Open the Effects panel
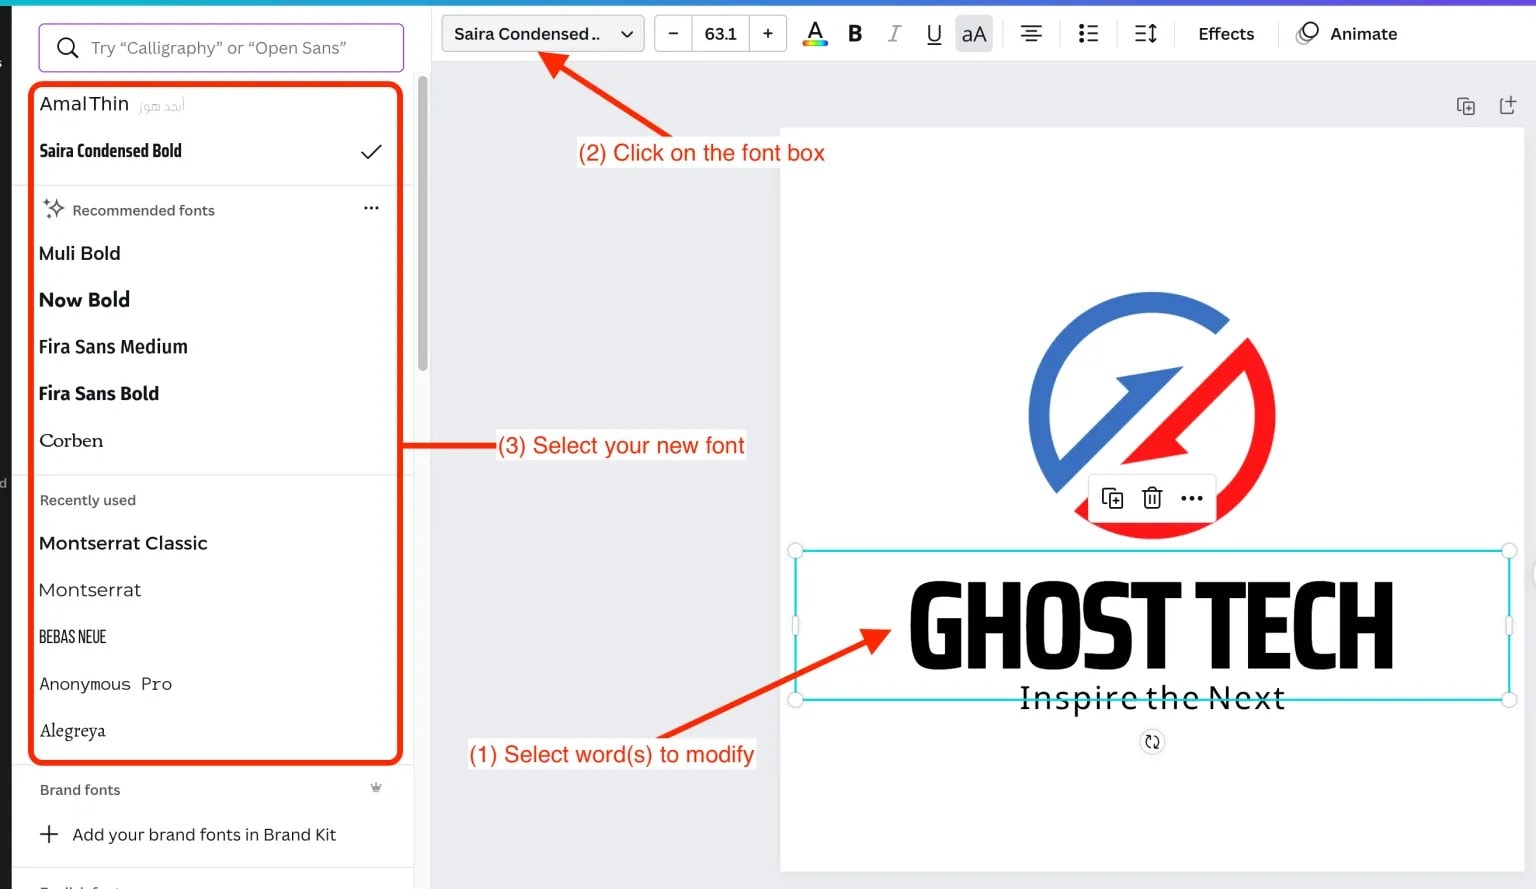The width and height of the screenshot is (1536, 889). point(1226,34)
